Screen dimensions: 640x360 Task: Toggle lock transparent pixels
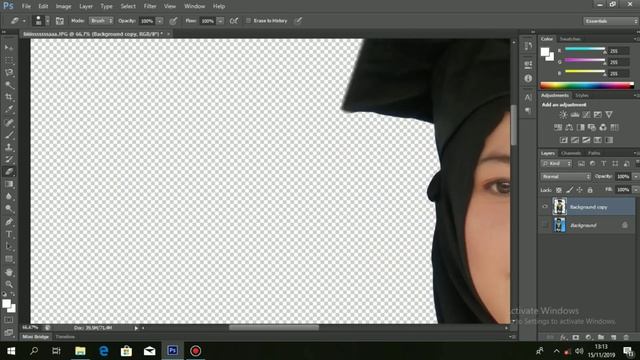559,190
